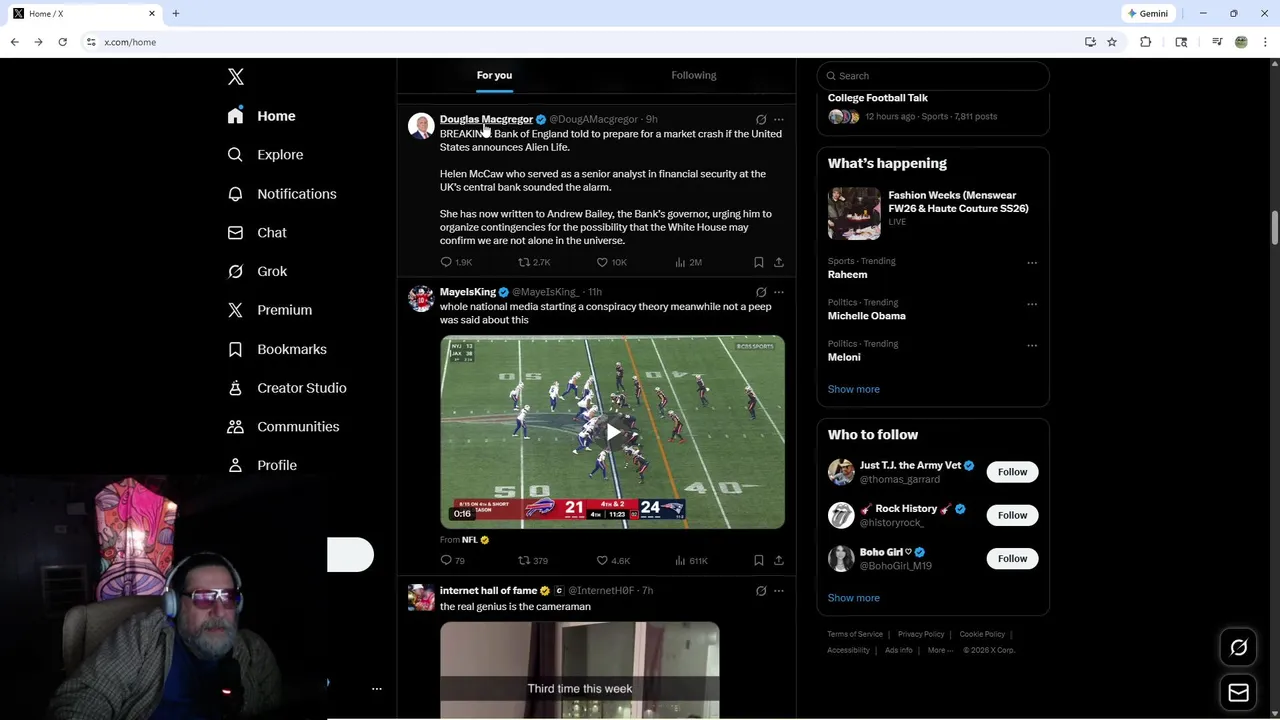This screenshot has width=1280, height=720.
Task: Bookmark this page with star icon
Action: coord(1112,42)
